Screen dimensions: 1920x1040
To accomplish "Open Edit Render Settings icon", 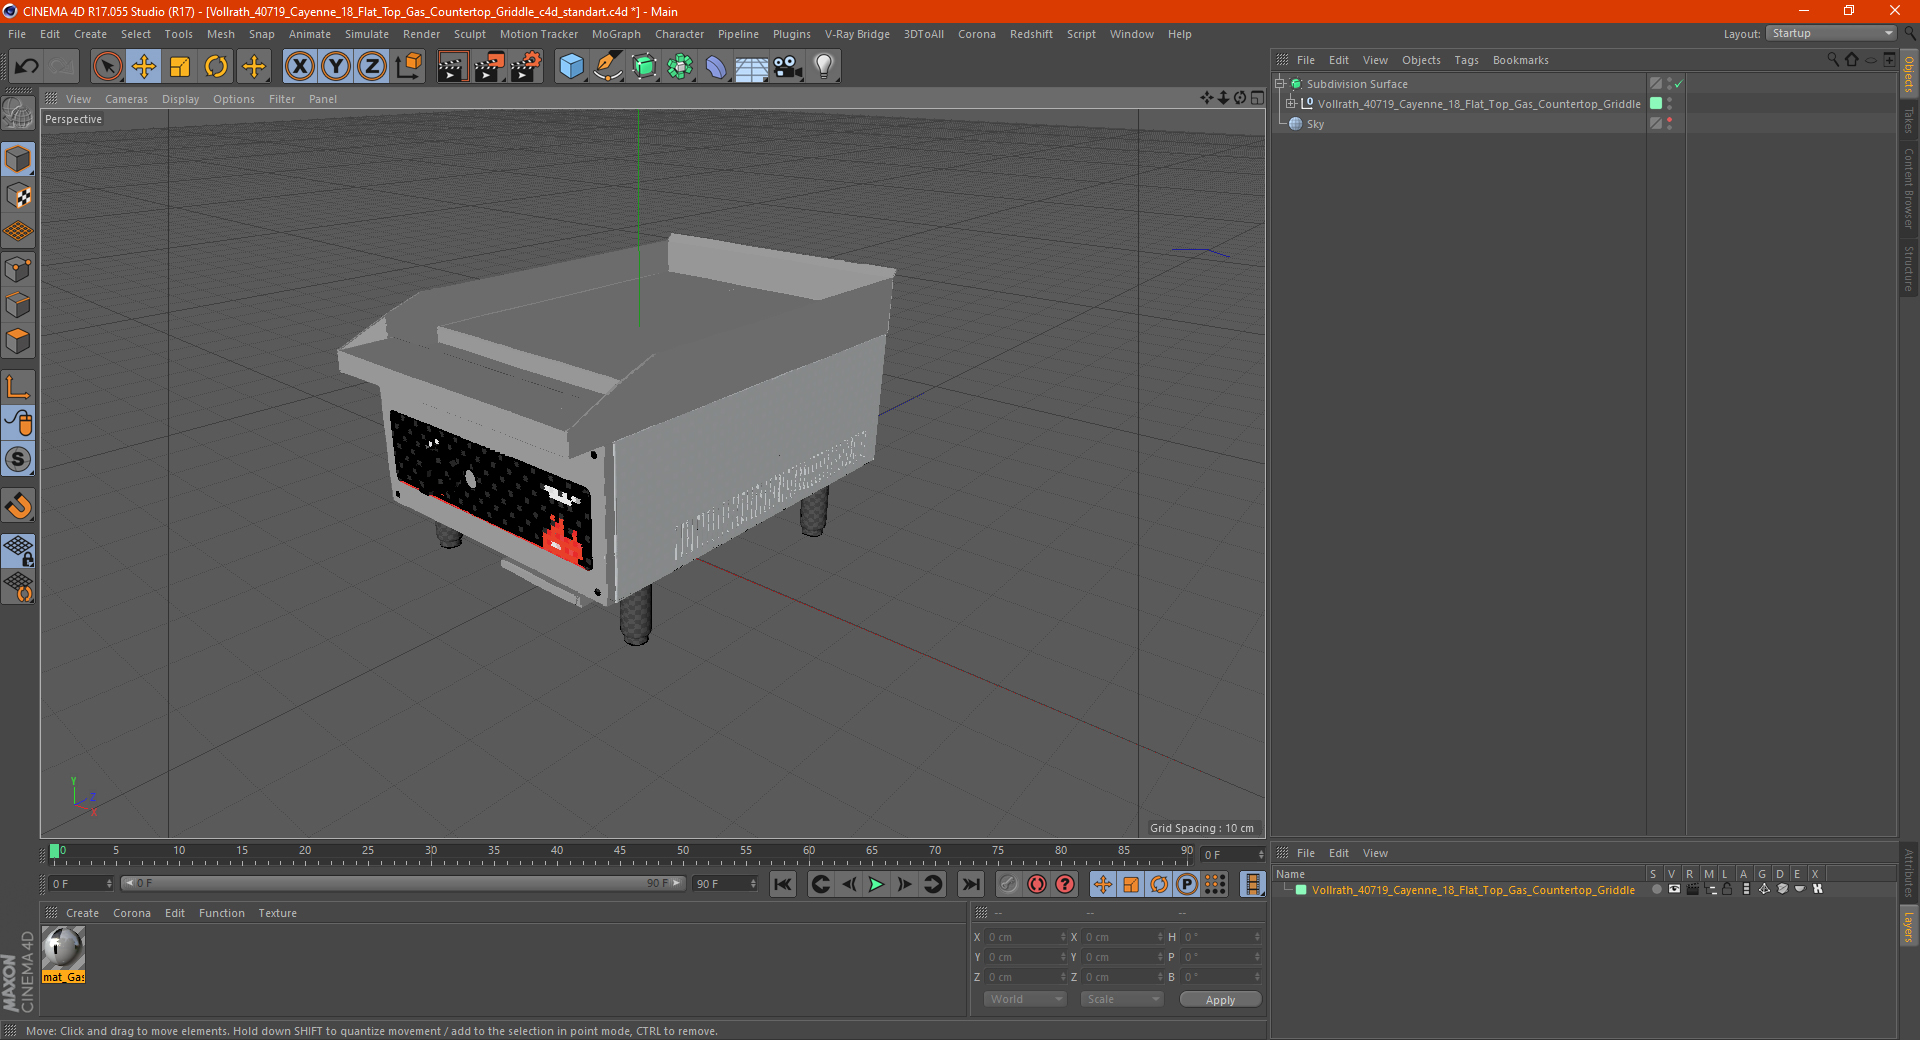I will coord(525,66).
